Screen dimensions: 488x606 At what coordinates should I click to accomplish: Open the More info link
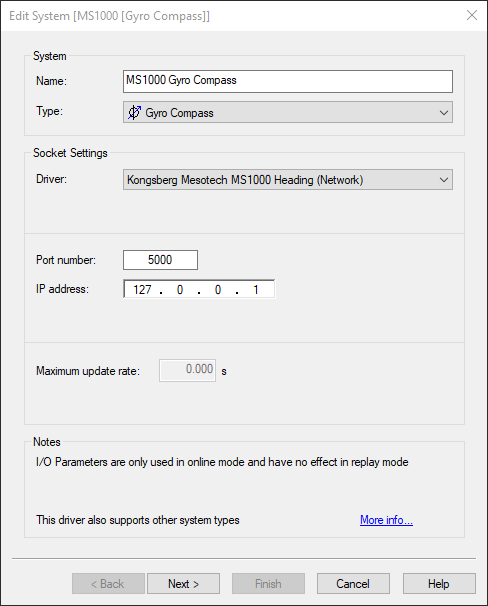tap(386, 520)
